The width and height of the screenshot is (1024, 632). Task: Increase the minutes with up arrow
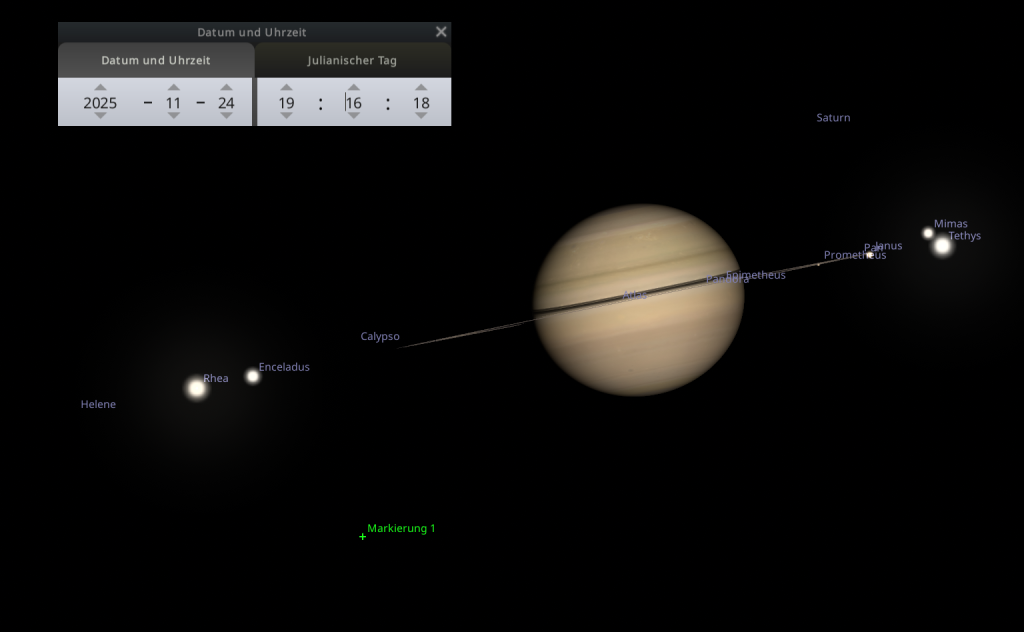354,87
